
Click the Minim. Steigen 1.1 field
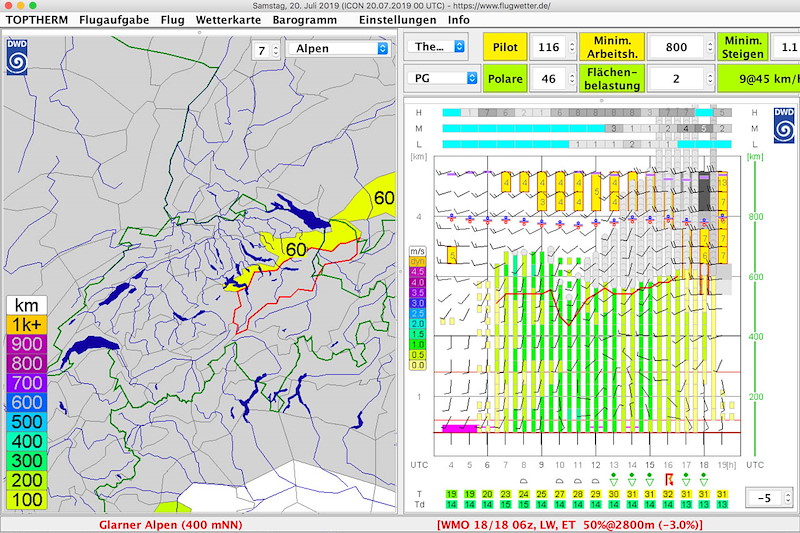click(785, 47)
